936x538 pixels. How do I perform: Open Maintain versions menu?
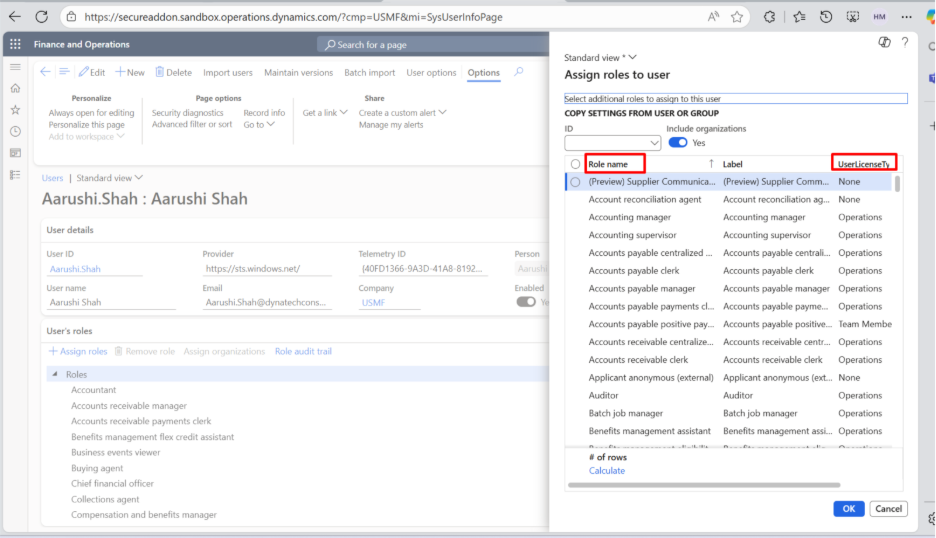point(298,72)
